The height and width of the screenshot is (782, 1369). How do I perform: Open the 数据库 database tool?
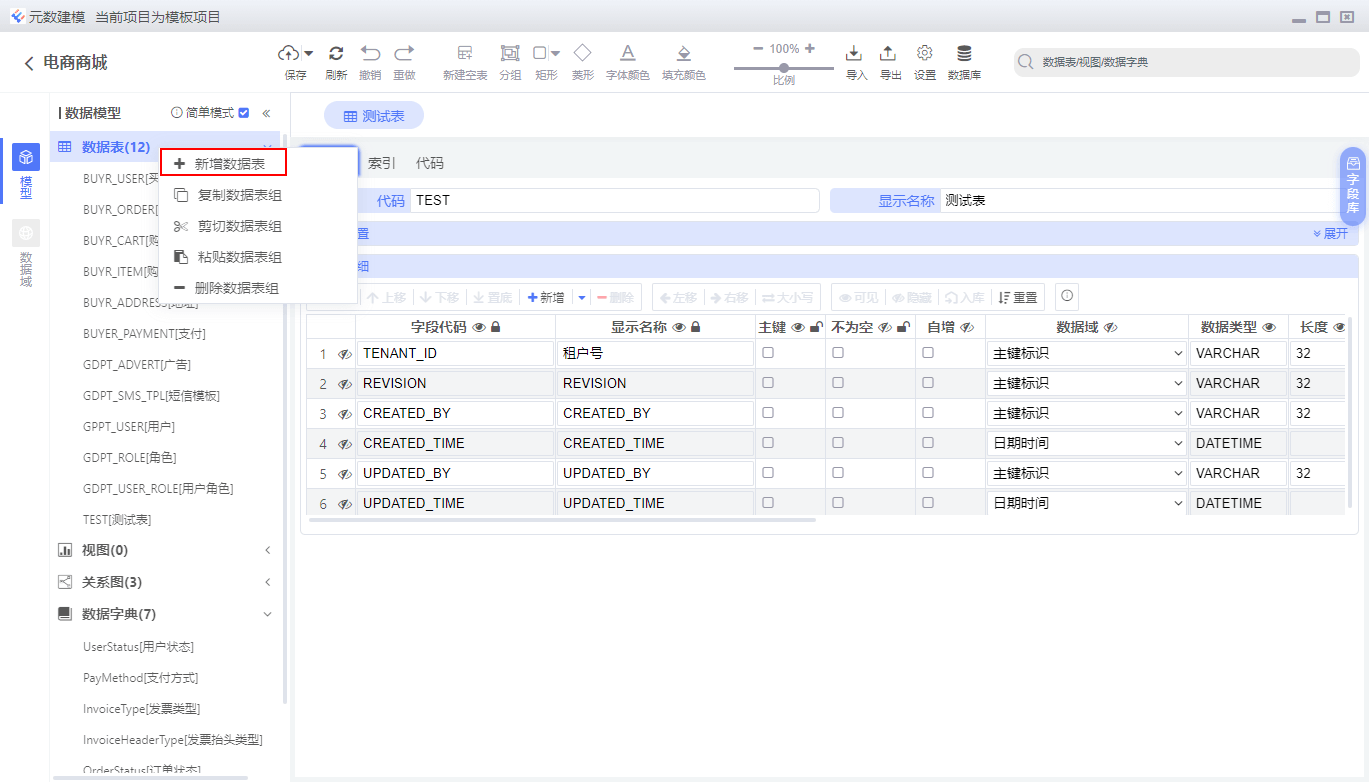pyautogui.click(x=964, y=53)
